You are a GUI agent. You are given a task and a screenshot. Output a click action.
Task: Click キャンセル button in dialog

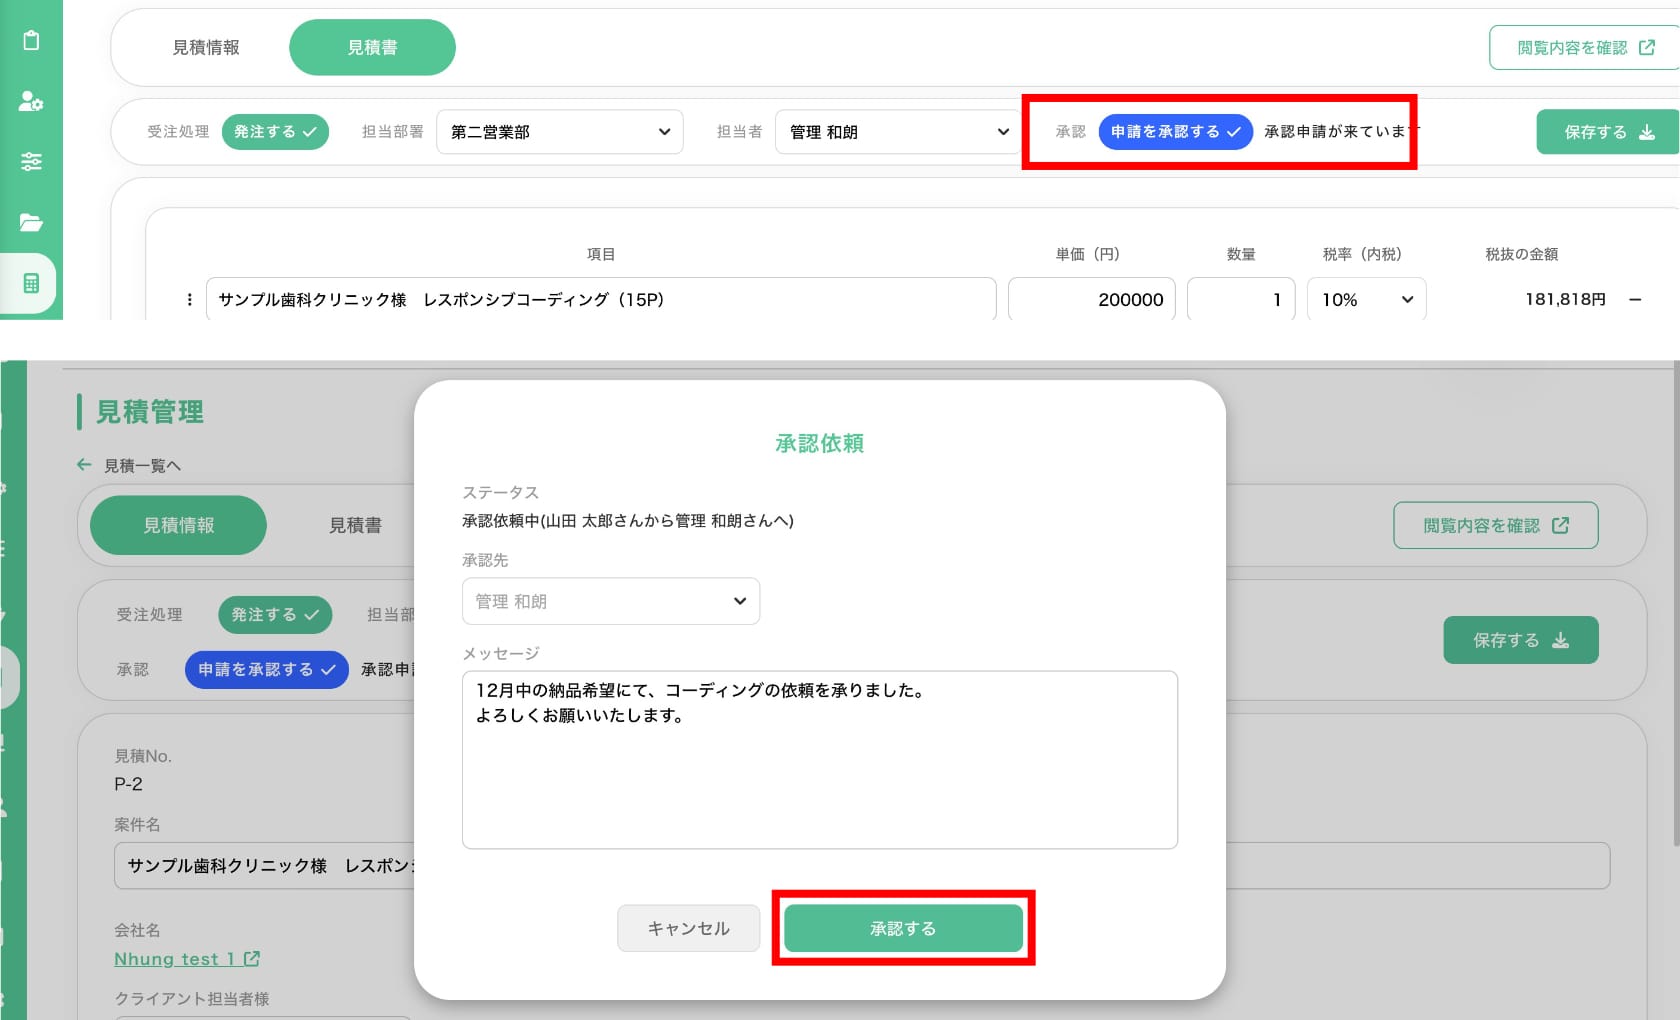click(x=688, y=928)
